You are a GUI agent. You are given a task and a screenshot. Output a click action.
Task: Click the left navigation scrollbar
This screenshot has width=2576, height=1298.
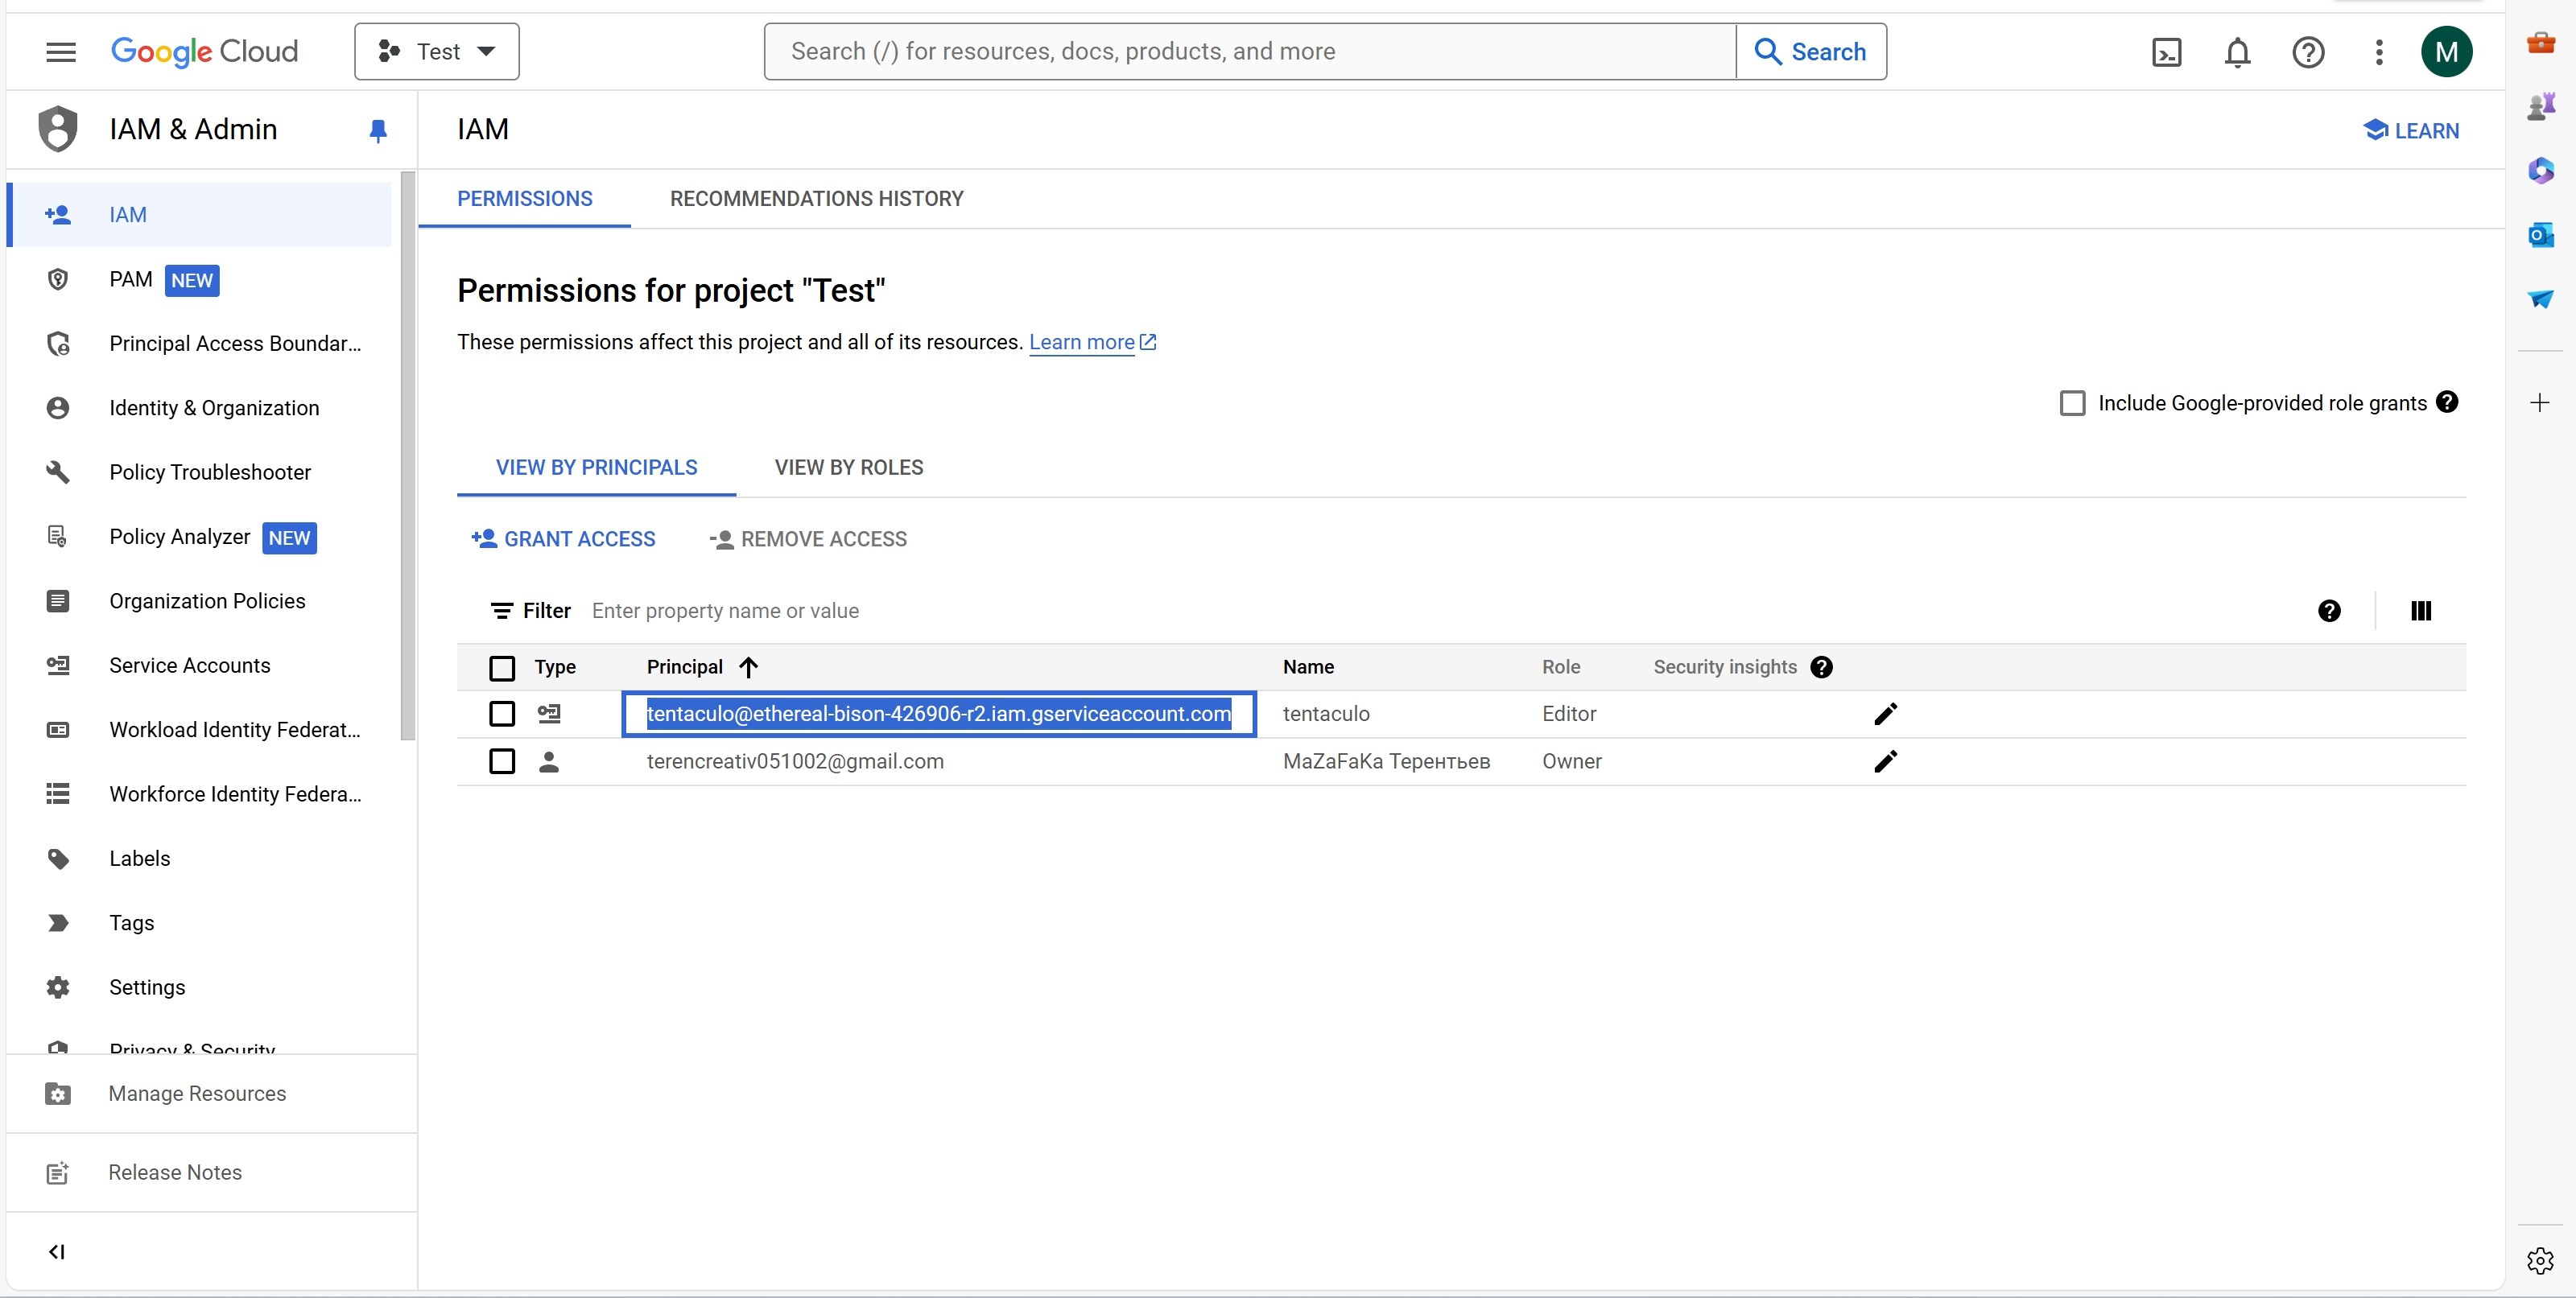click(x=407, y=456)
